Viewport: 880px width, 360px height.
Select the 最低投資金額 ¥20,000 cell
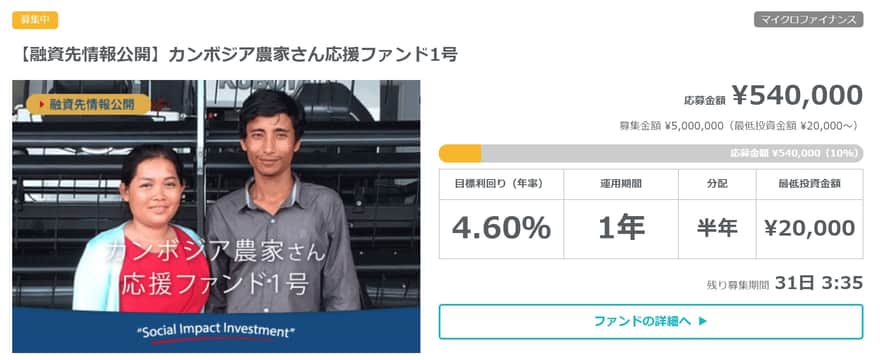point(810,214)
